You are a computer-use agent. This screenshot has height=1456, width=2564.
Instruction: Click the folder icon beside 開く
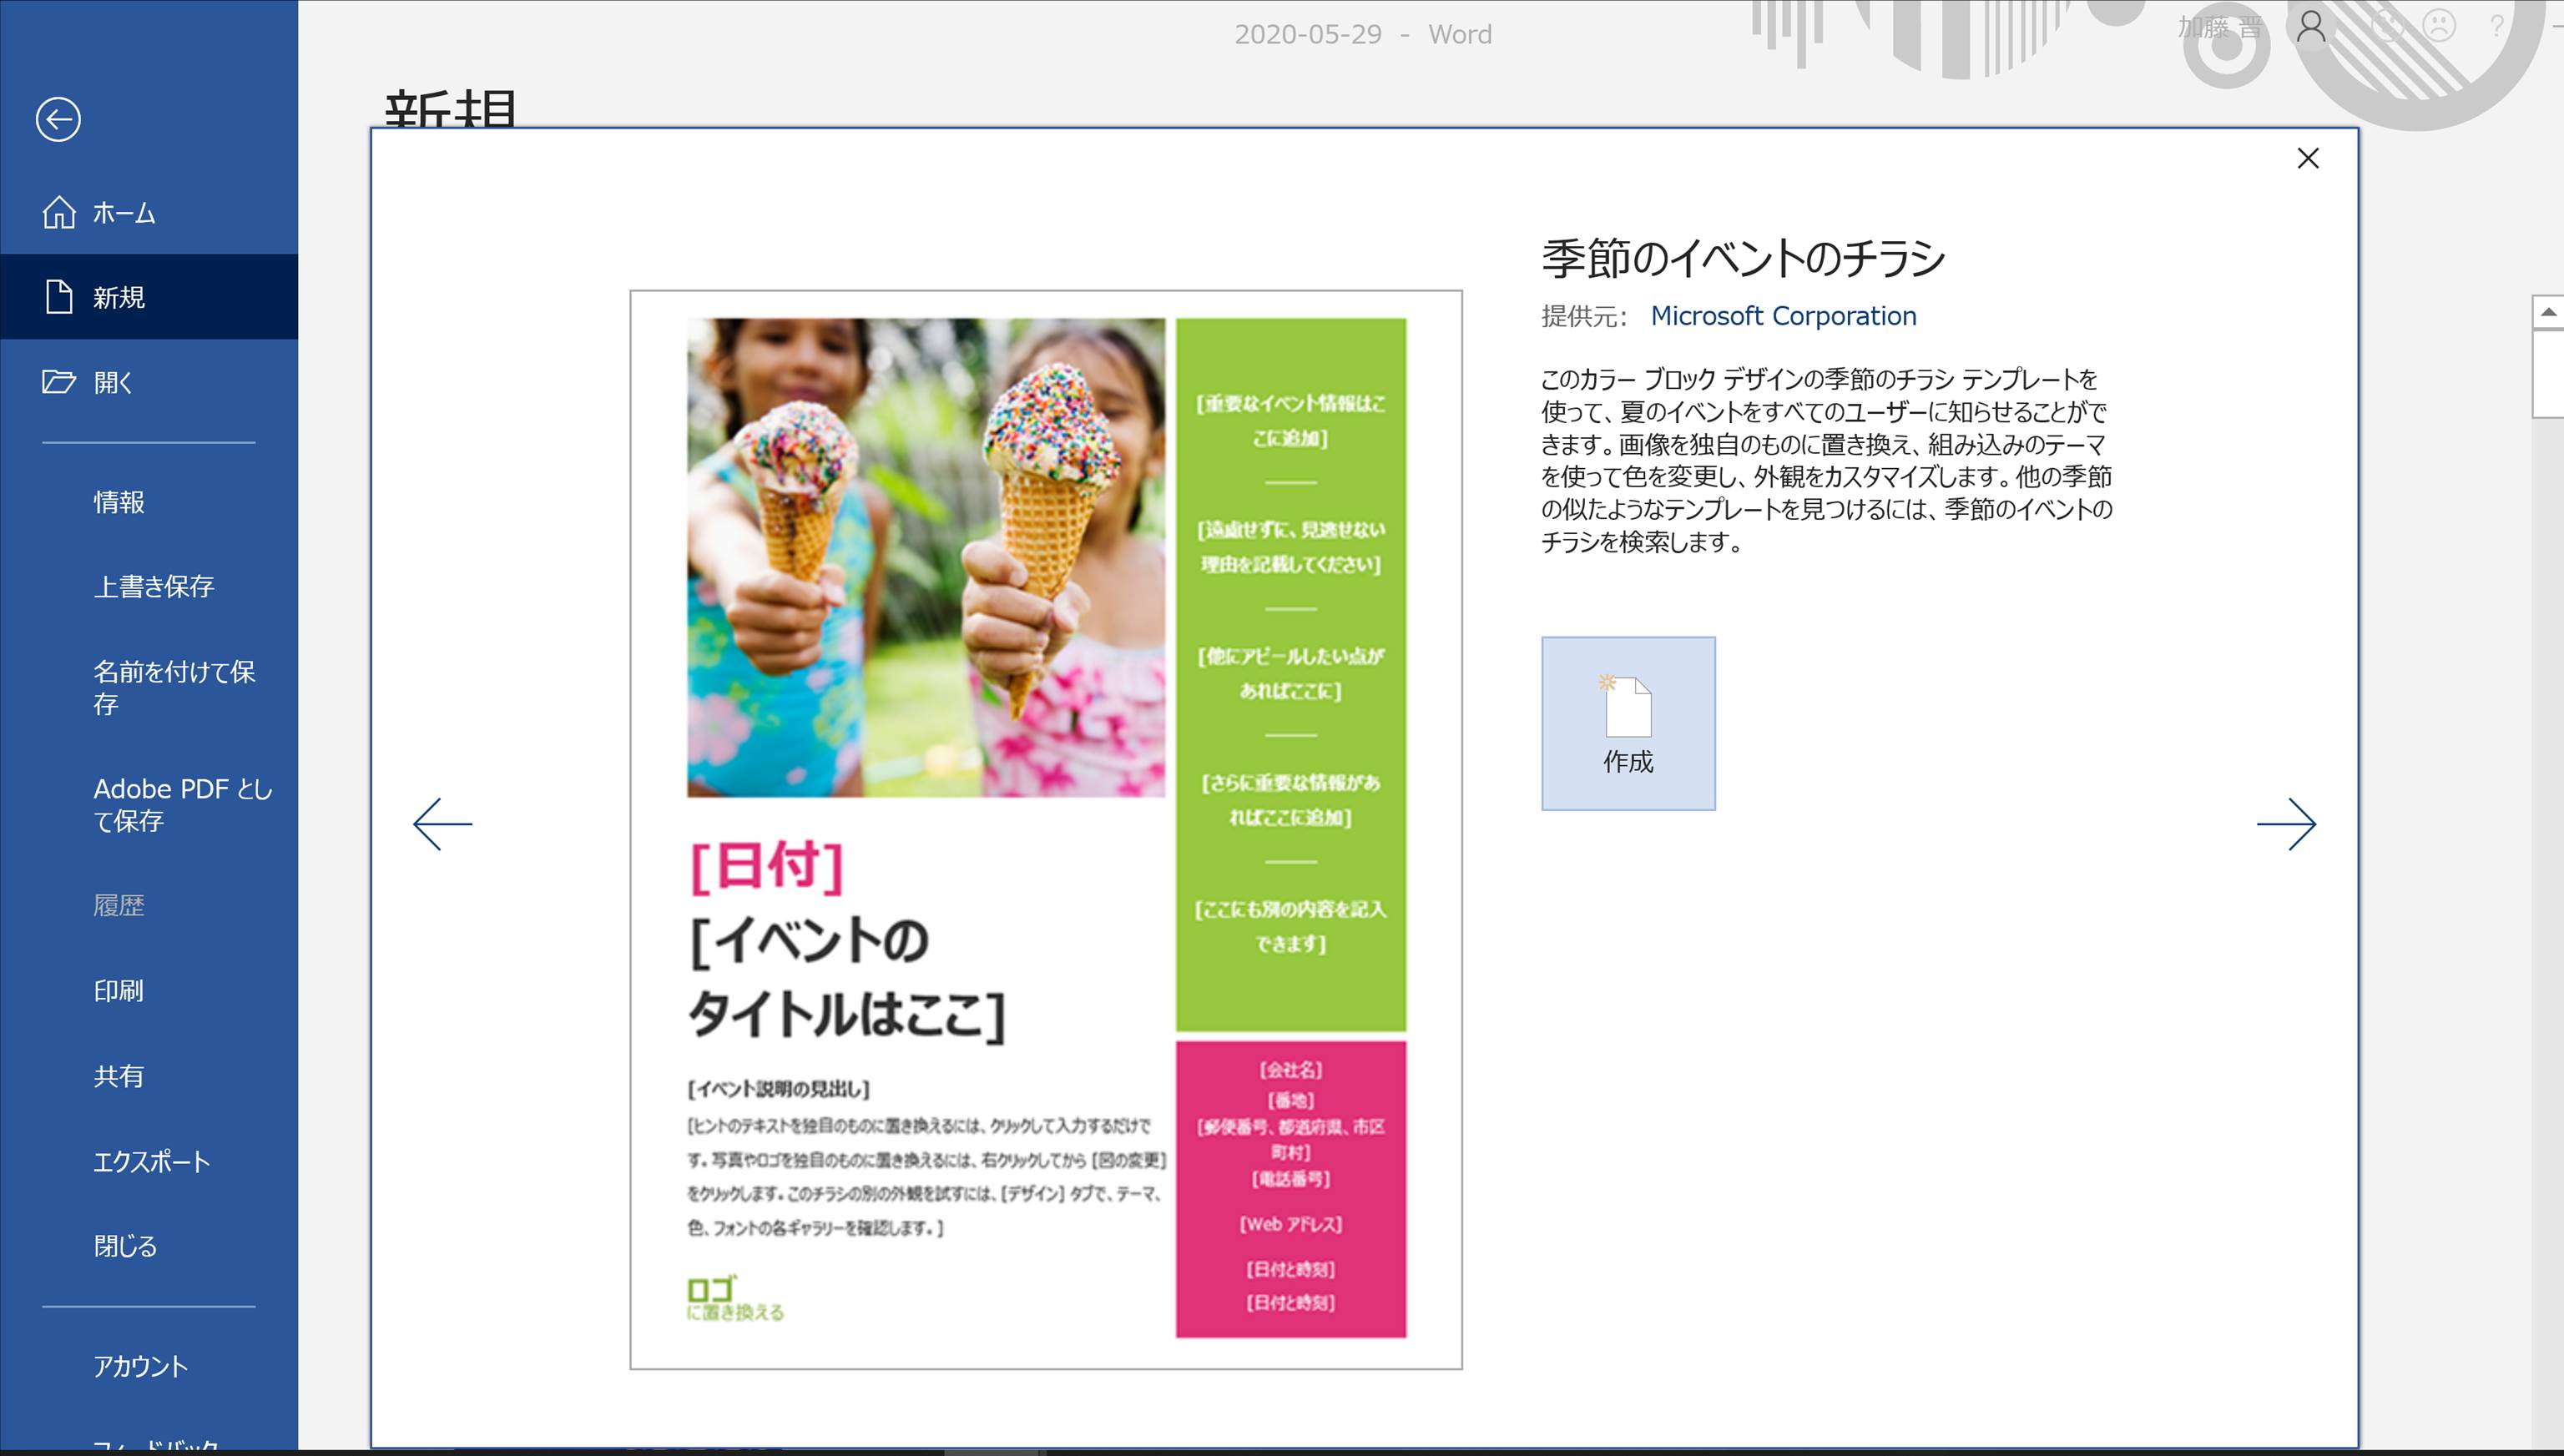point(59,382)
